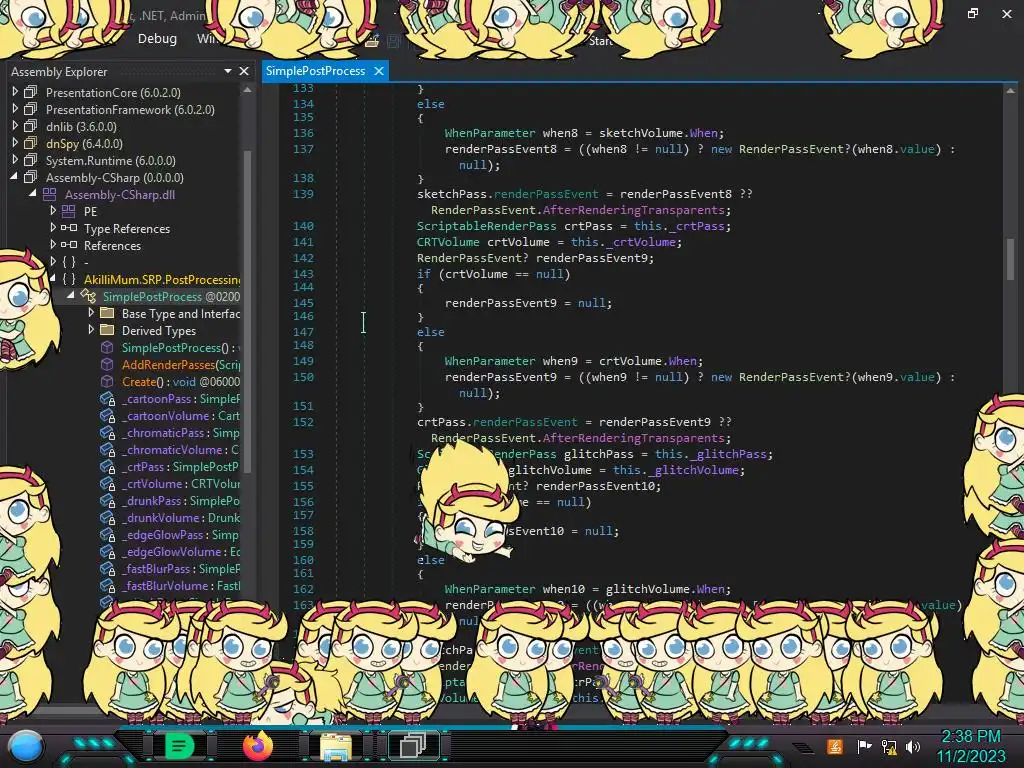Click the _edgeGlowPass field icon
Screen dimensions: 1024x768
tap(107, 534)
